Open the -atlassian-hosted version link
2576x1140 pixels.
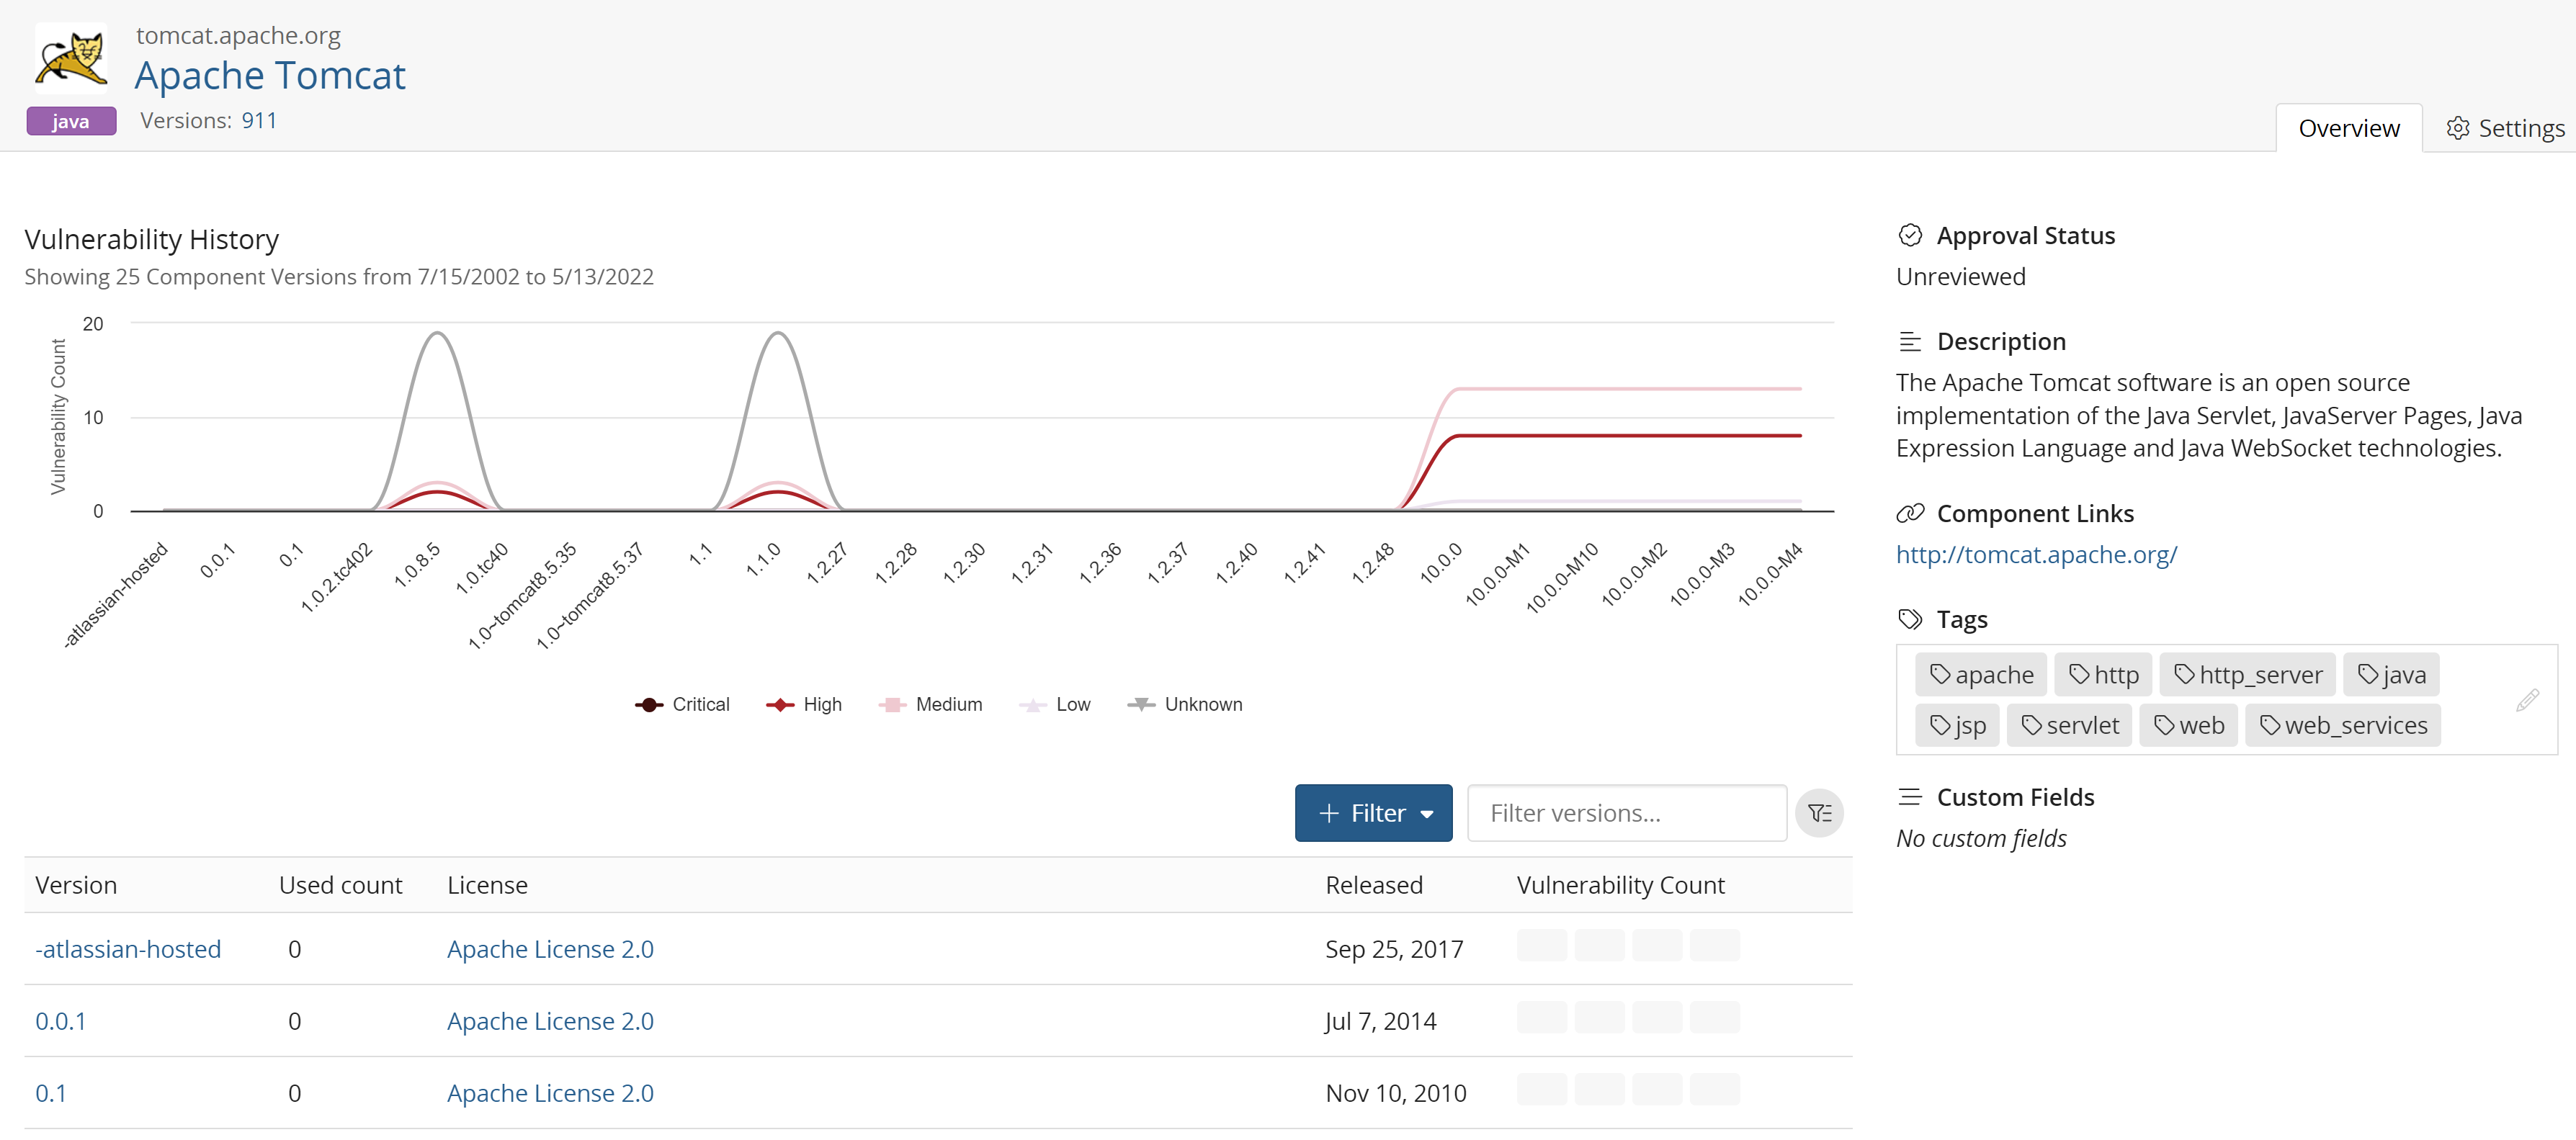click(x=128, y=949)
